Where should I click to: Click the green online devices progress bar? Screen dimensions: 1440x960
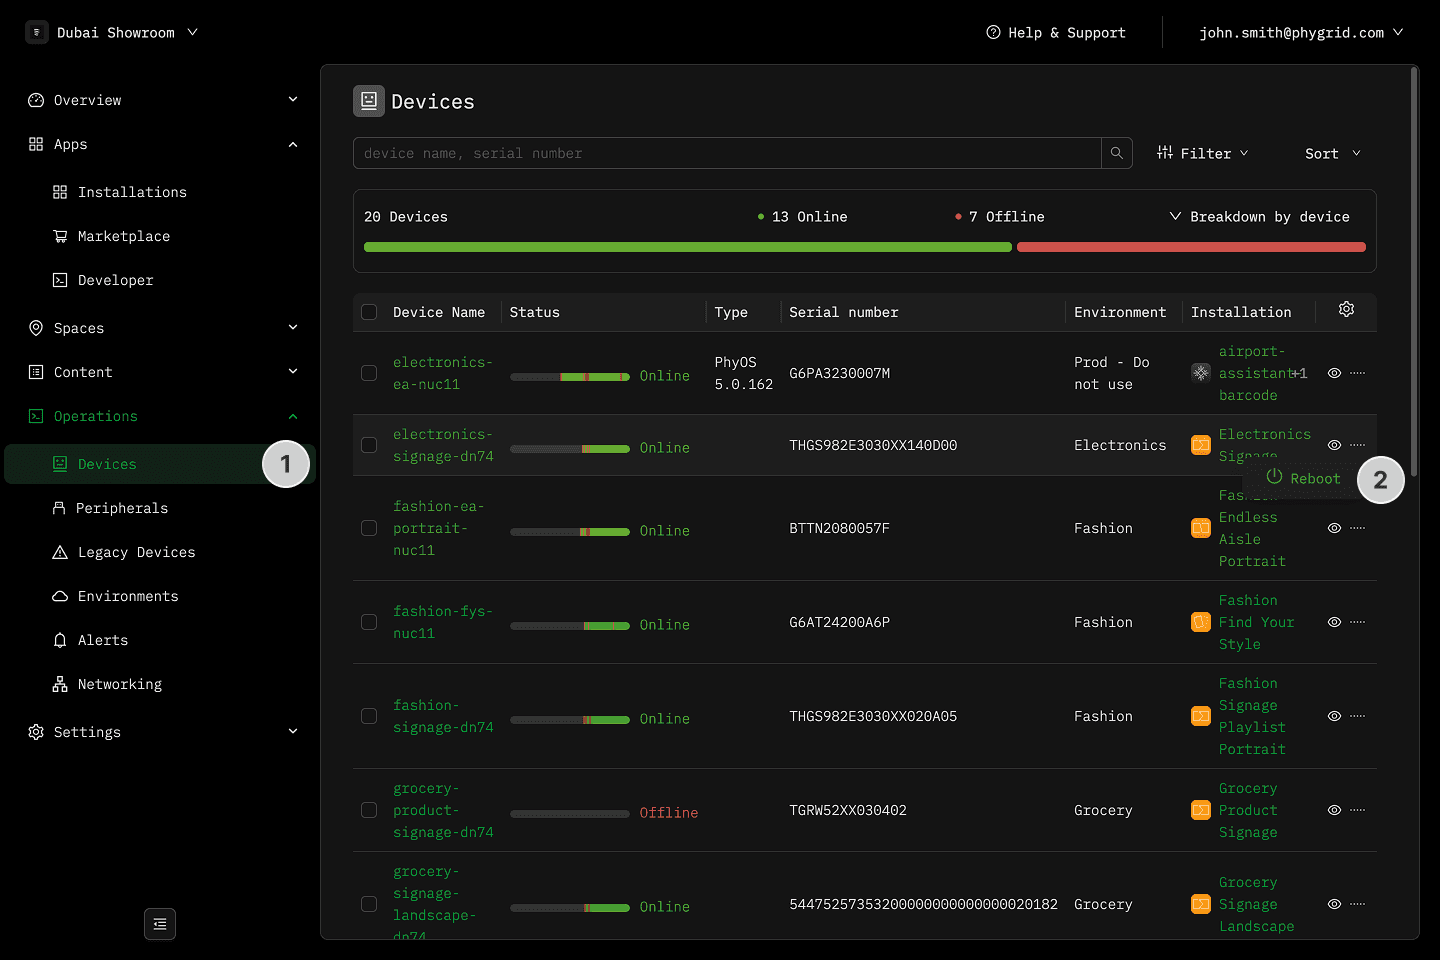pos(688,247)
